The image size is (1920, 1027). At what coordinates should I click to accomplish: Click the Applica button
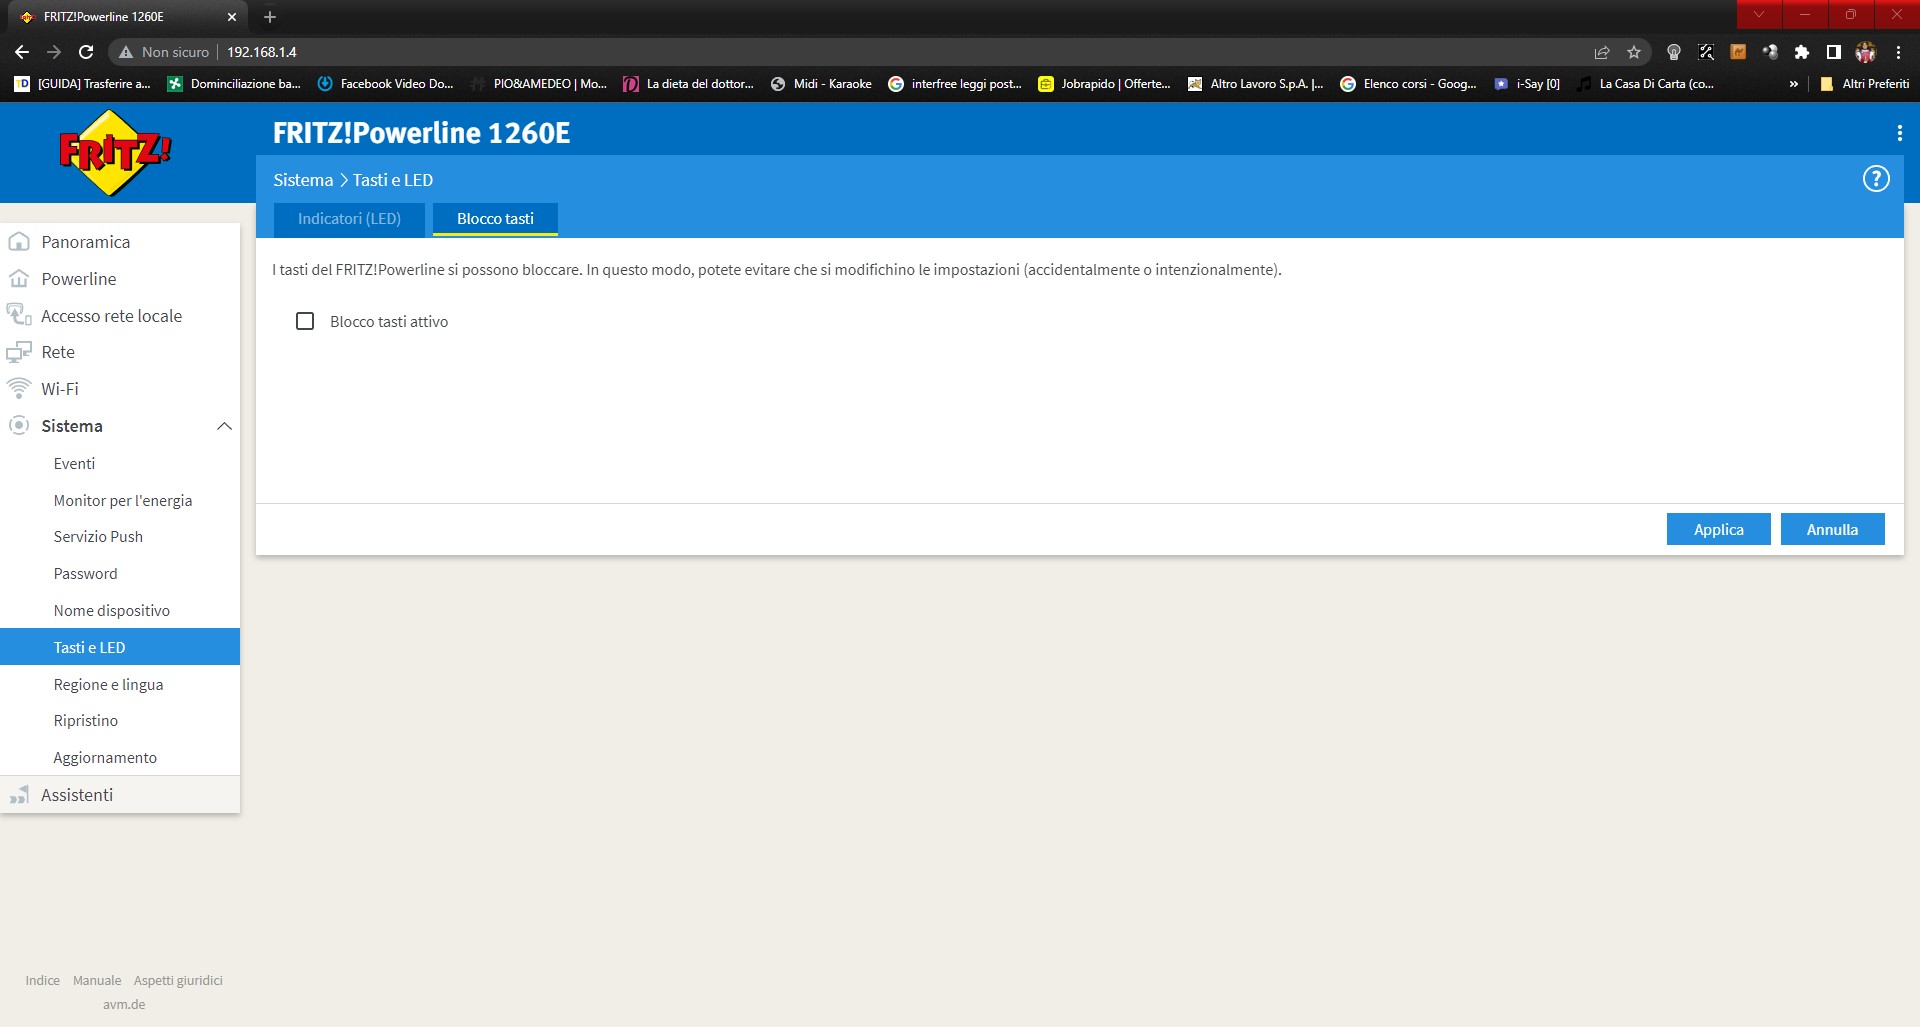click(x=1718, y=529)
